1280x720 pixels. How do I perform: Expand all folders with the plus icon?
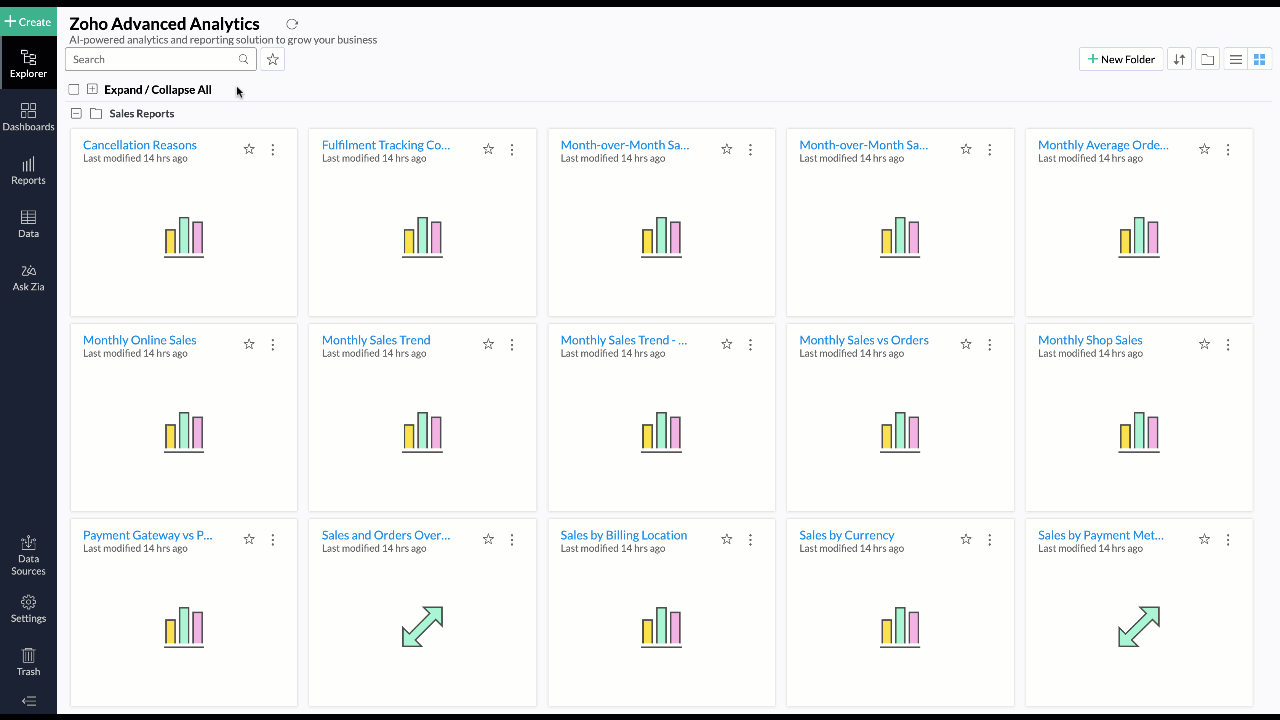(92, 90)
